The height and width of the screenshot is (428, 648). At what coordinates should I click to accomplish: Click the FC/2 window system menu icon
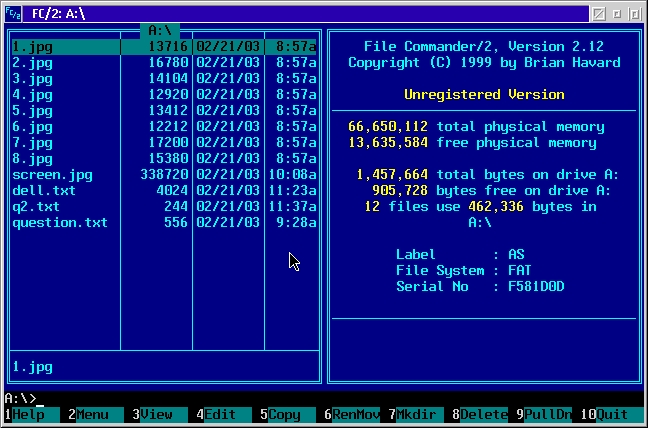(x=13, y=14)
